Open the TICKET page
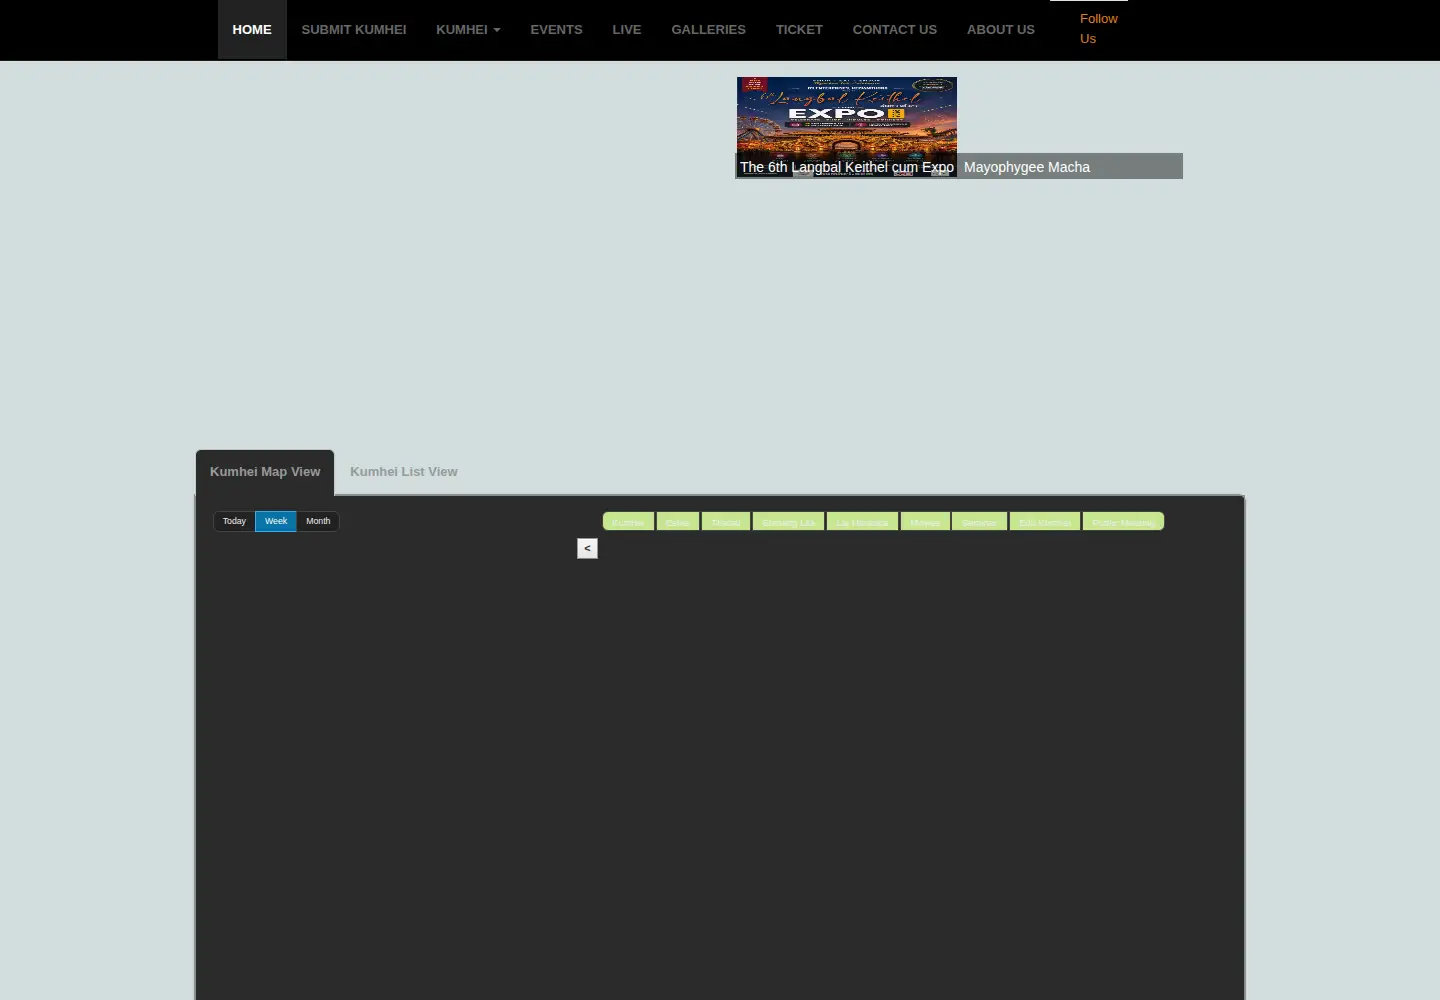This screenshot has width=1440, height=1000. click(x=799, y=30)
